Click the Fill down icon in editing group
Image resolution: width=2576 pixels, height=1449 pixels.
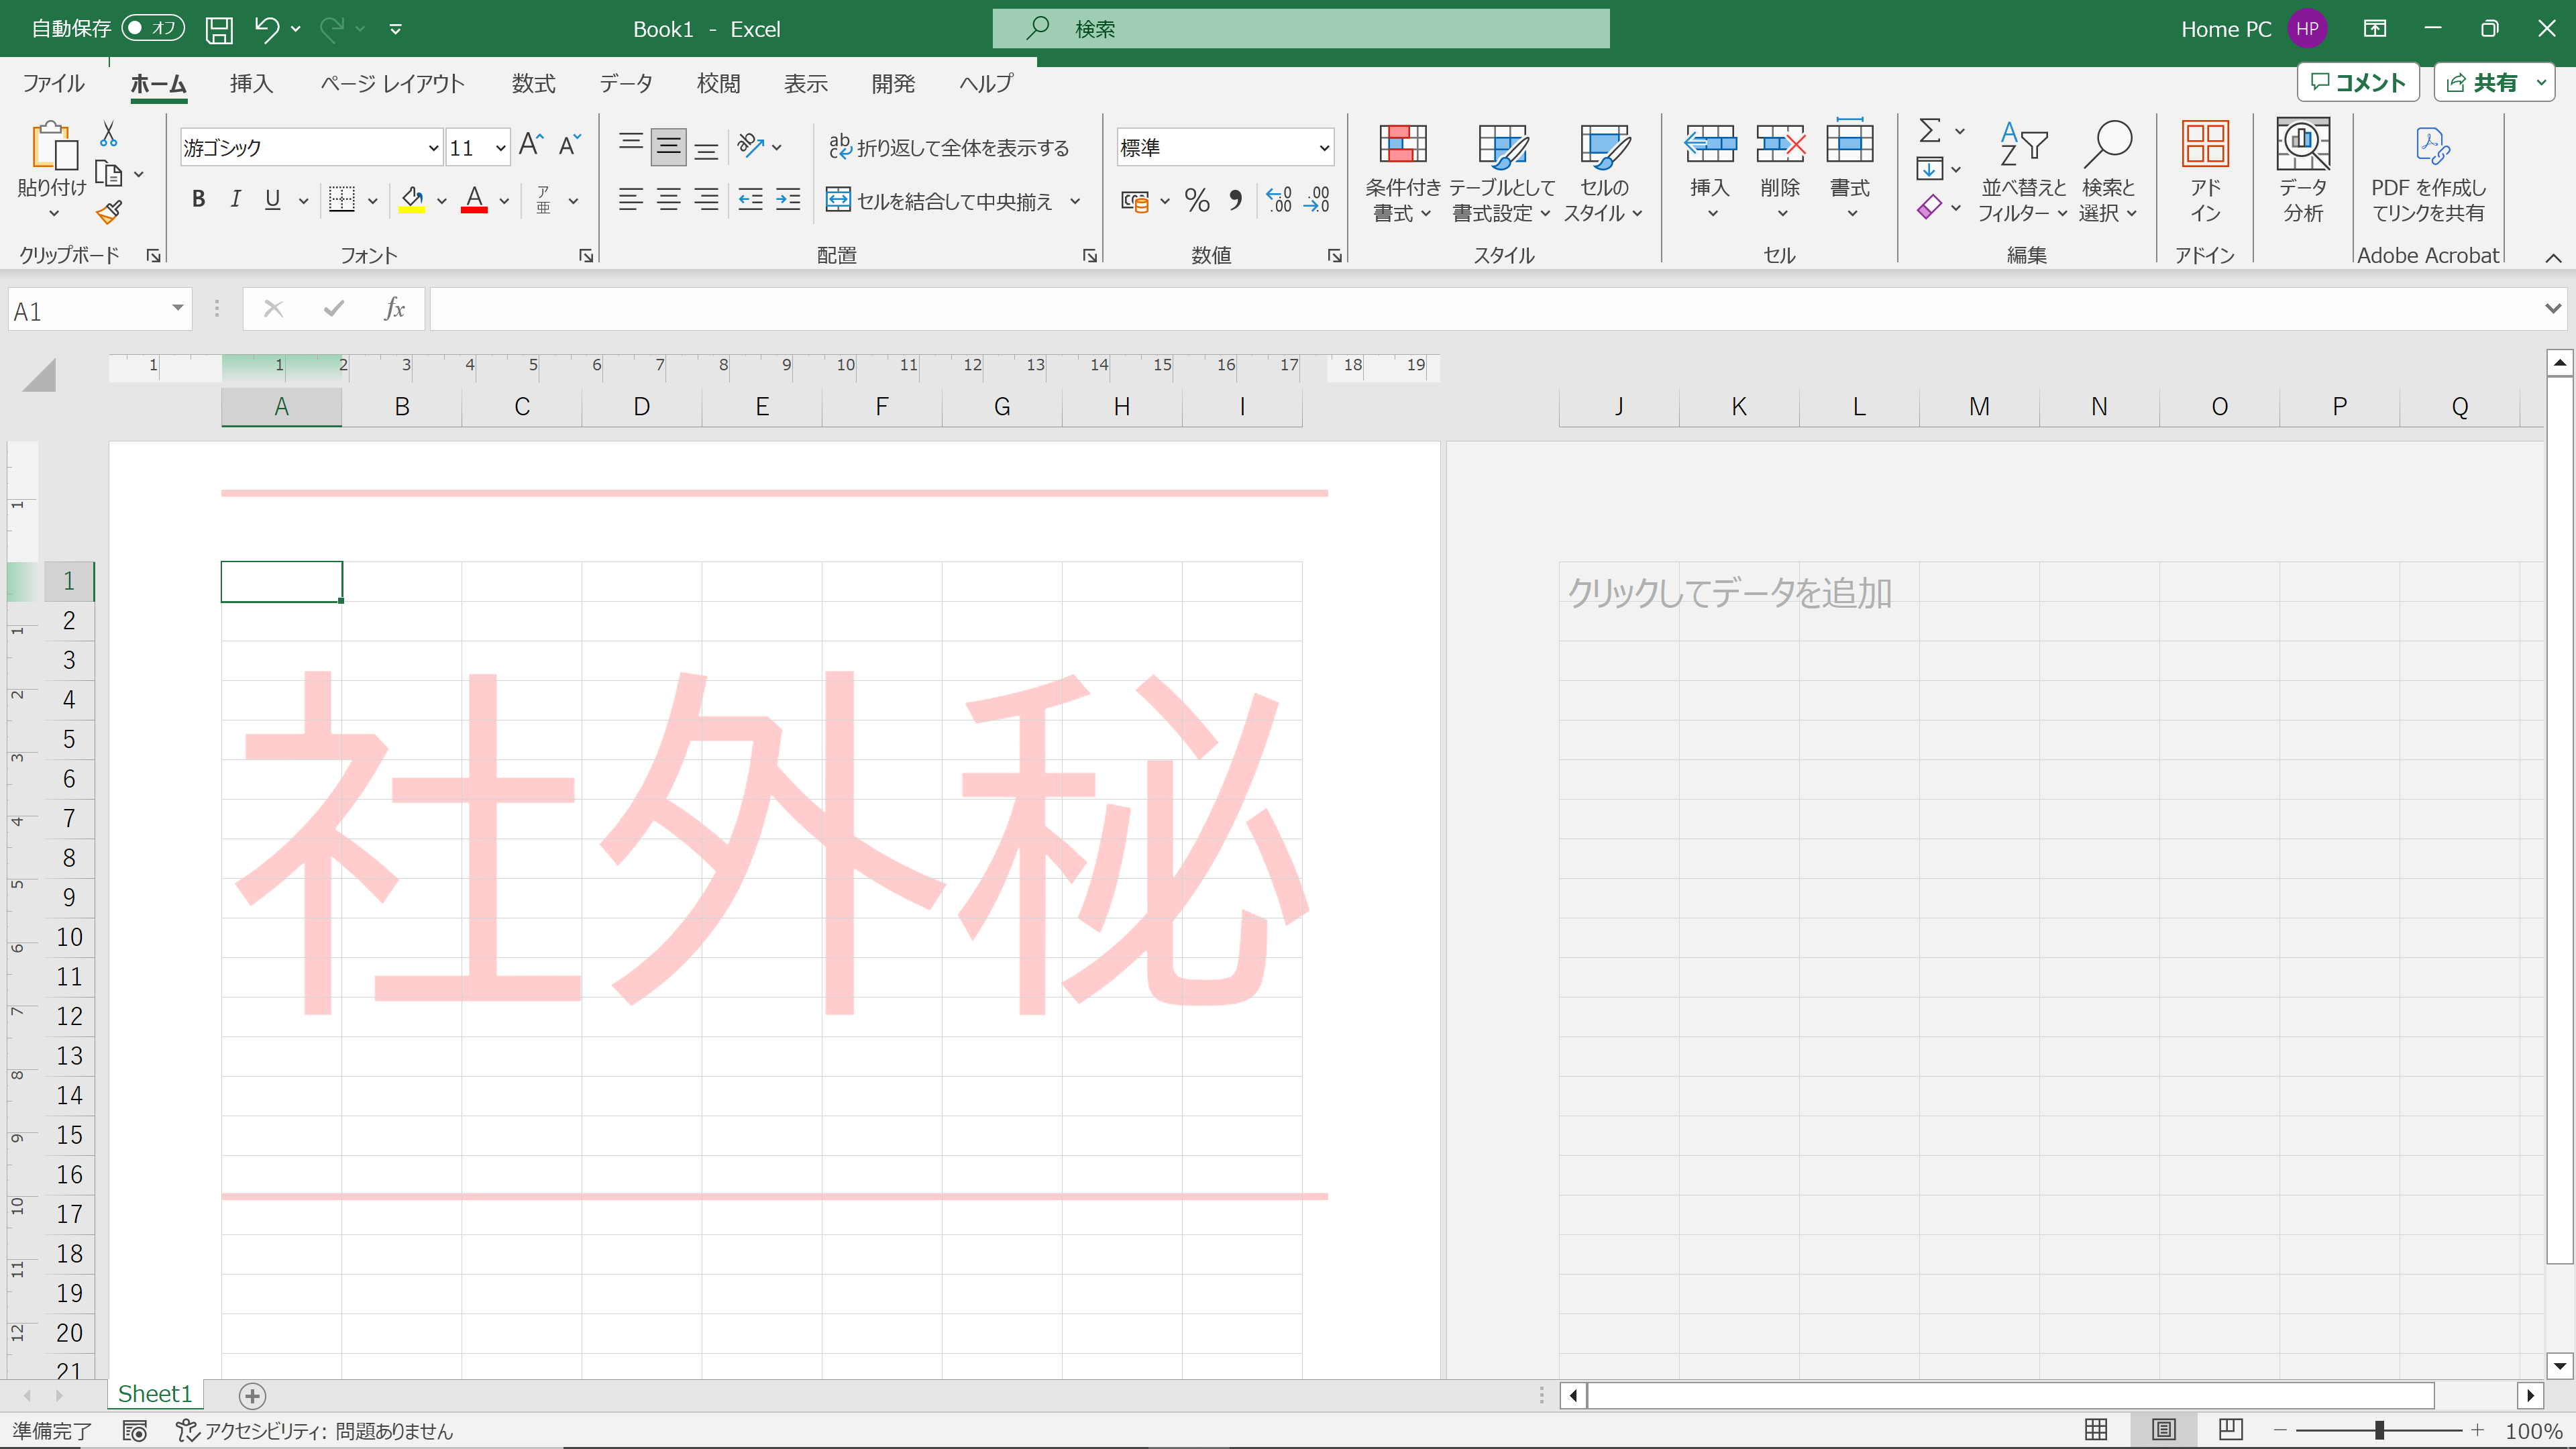[x=1930, y=168]
